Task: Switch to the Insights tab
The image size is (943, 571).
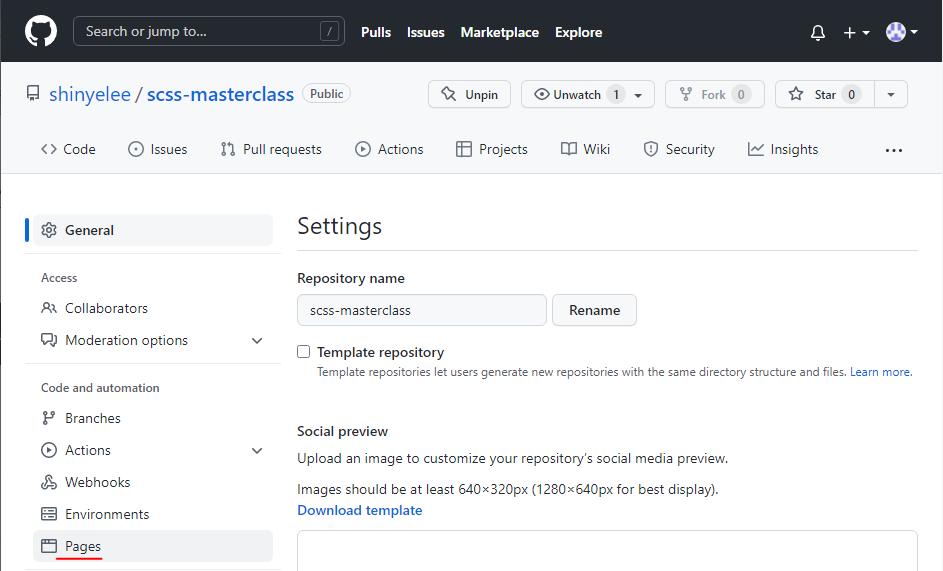Action: pos(783,149)
